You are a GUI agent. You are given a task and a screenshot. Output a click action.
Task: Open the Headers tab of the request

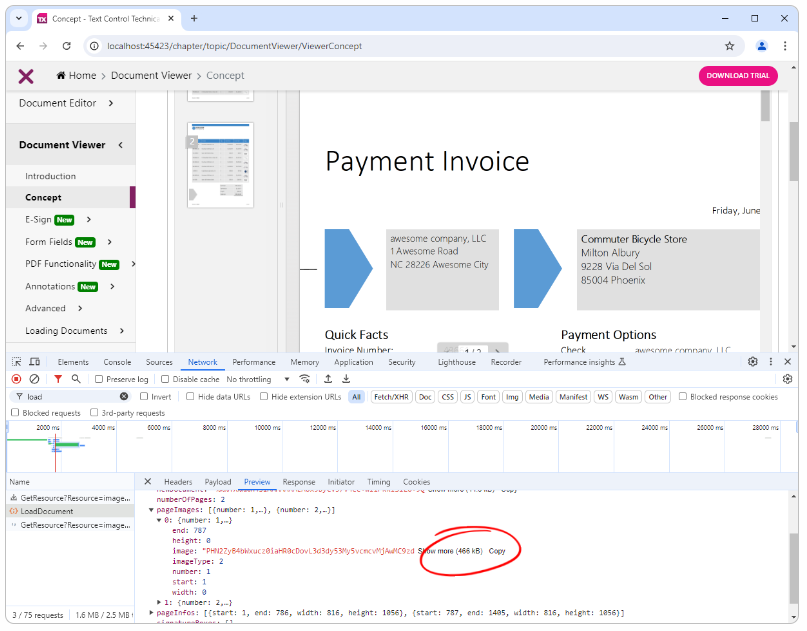click(x=178, y=482)
